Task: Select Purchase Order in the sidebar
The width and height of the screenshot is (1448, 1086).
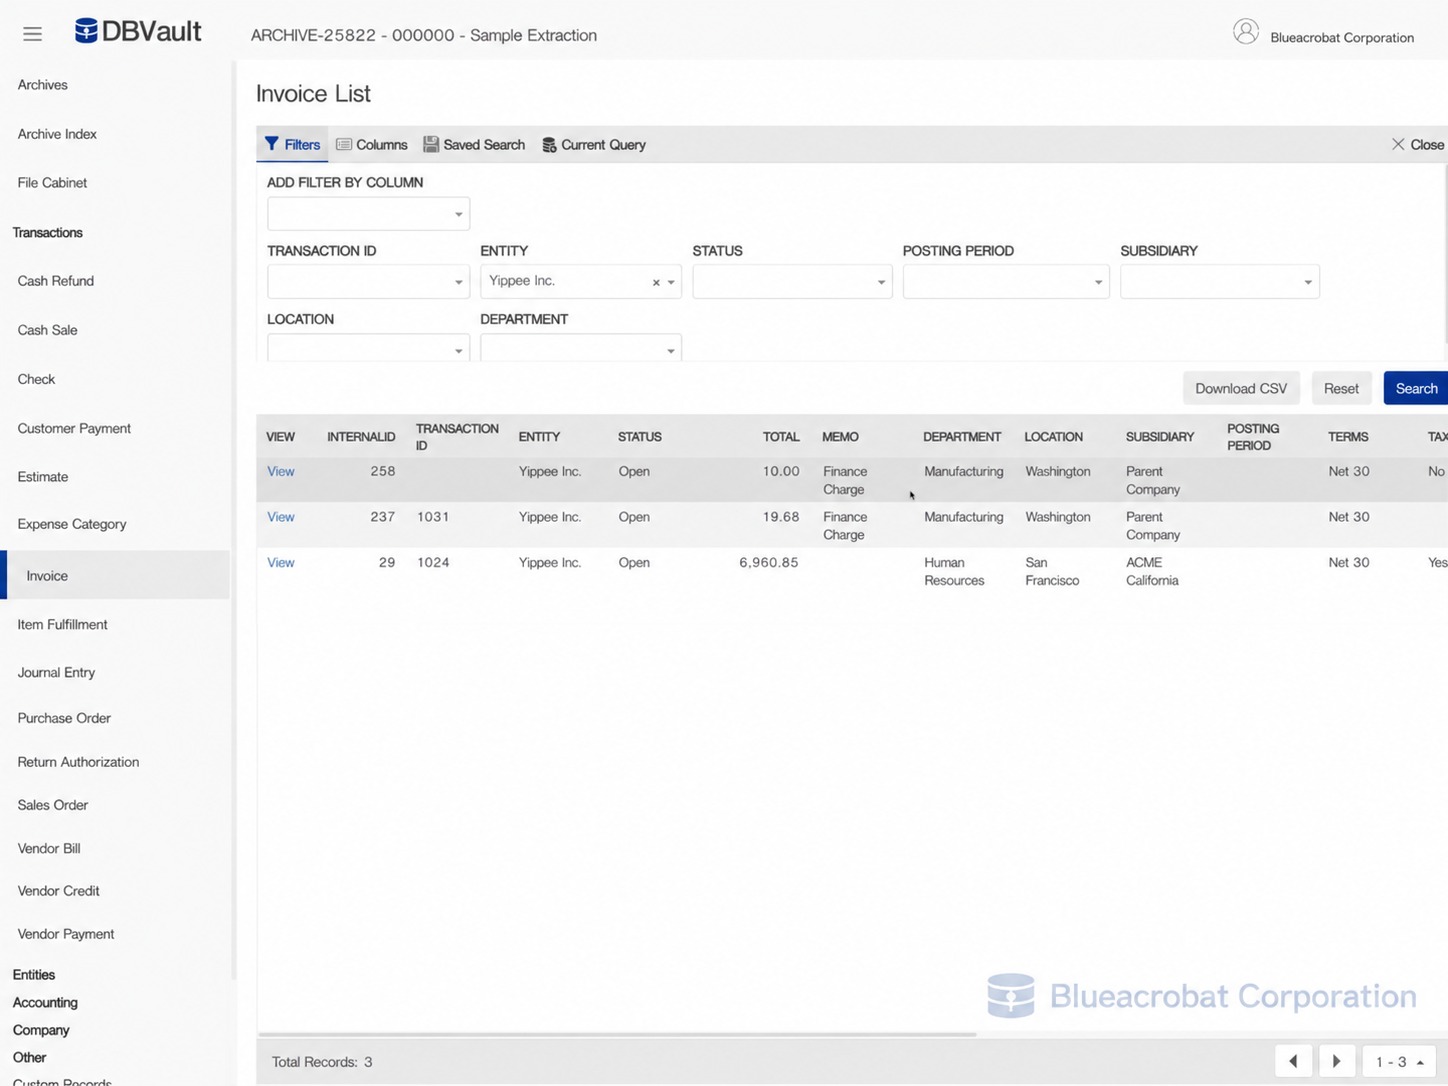Action: click(64, 718)
